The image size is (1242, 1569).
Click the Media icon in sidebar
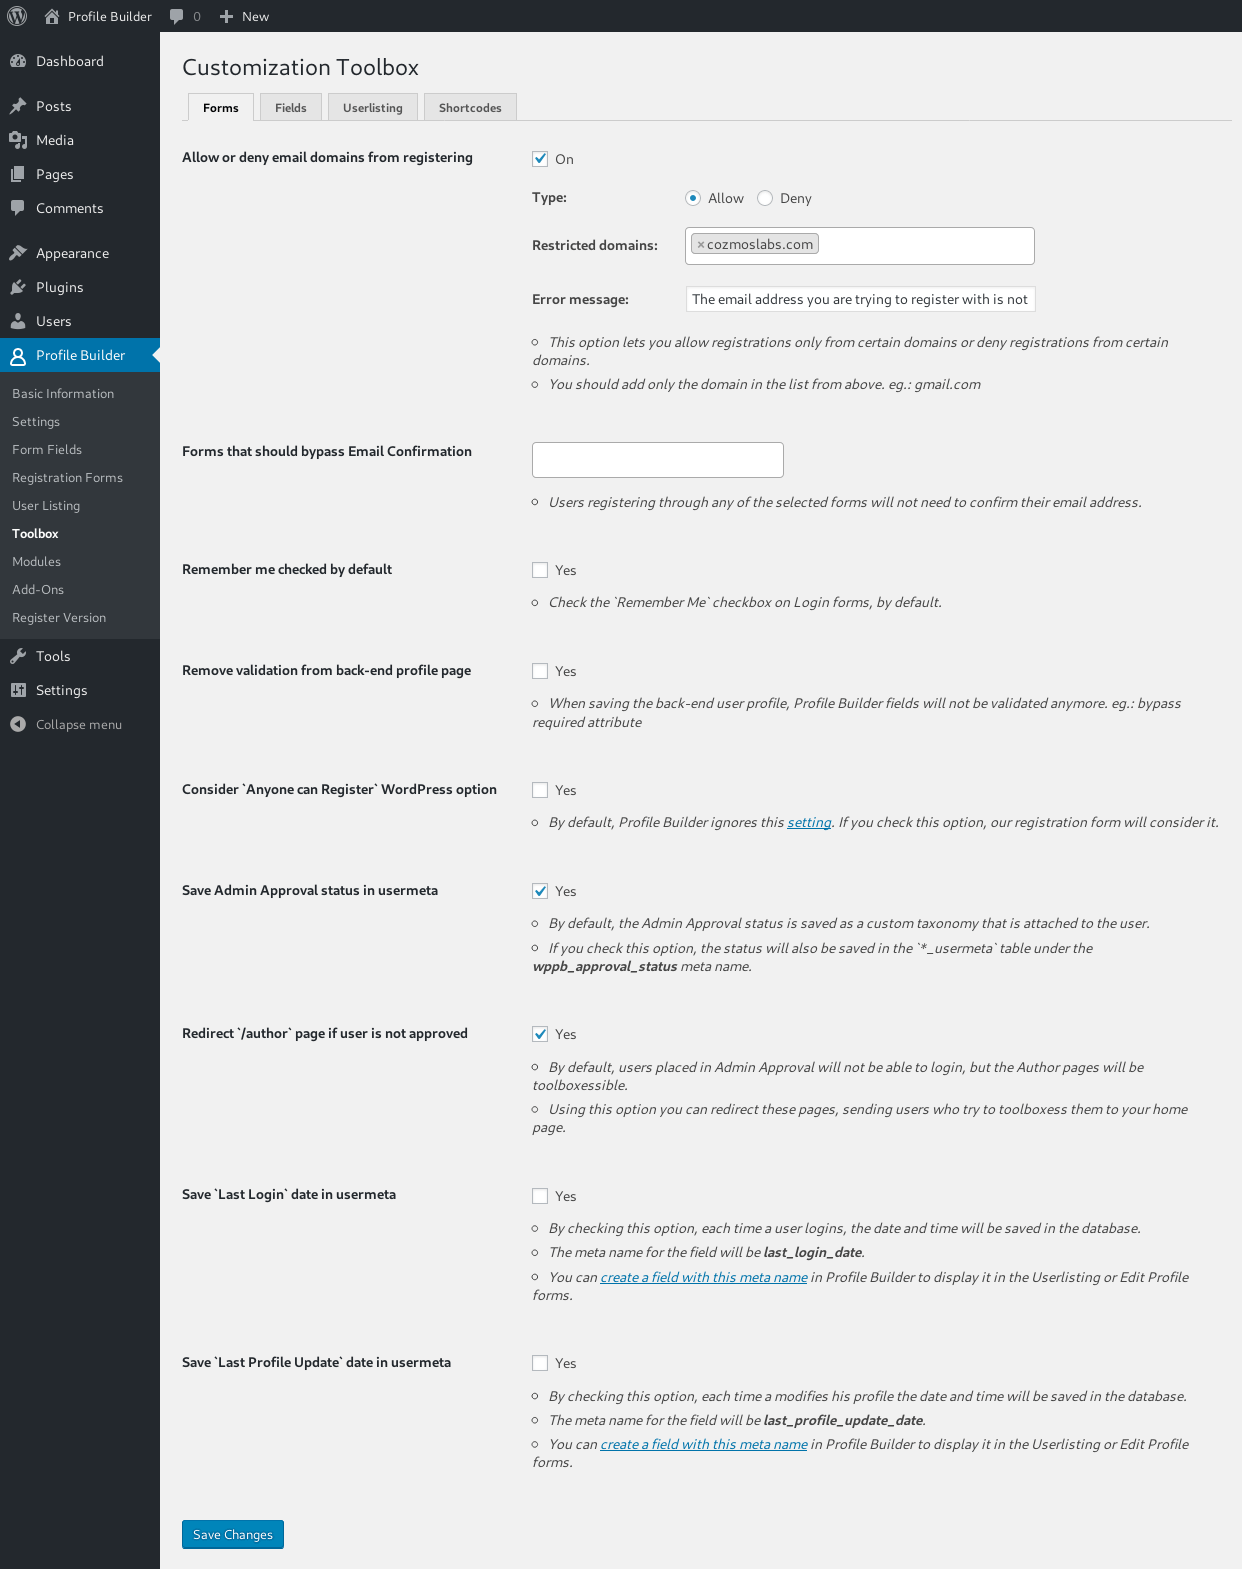18,140
